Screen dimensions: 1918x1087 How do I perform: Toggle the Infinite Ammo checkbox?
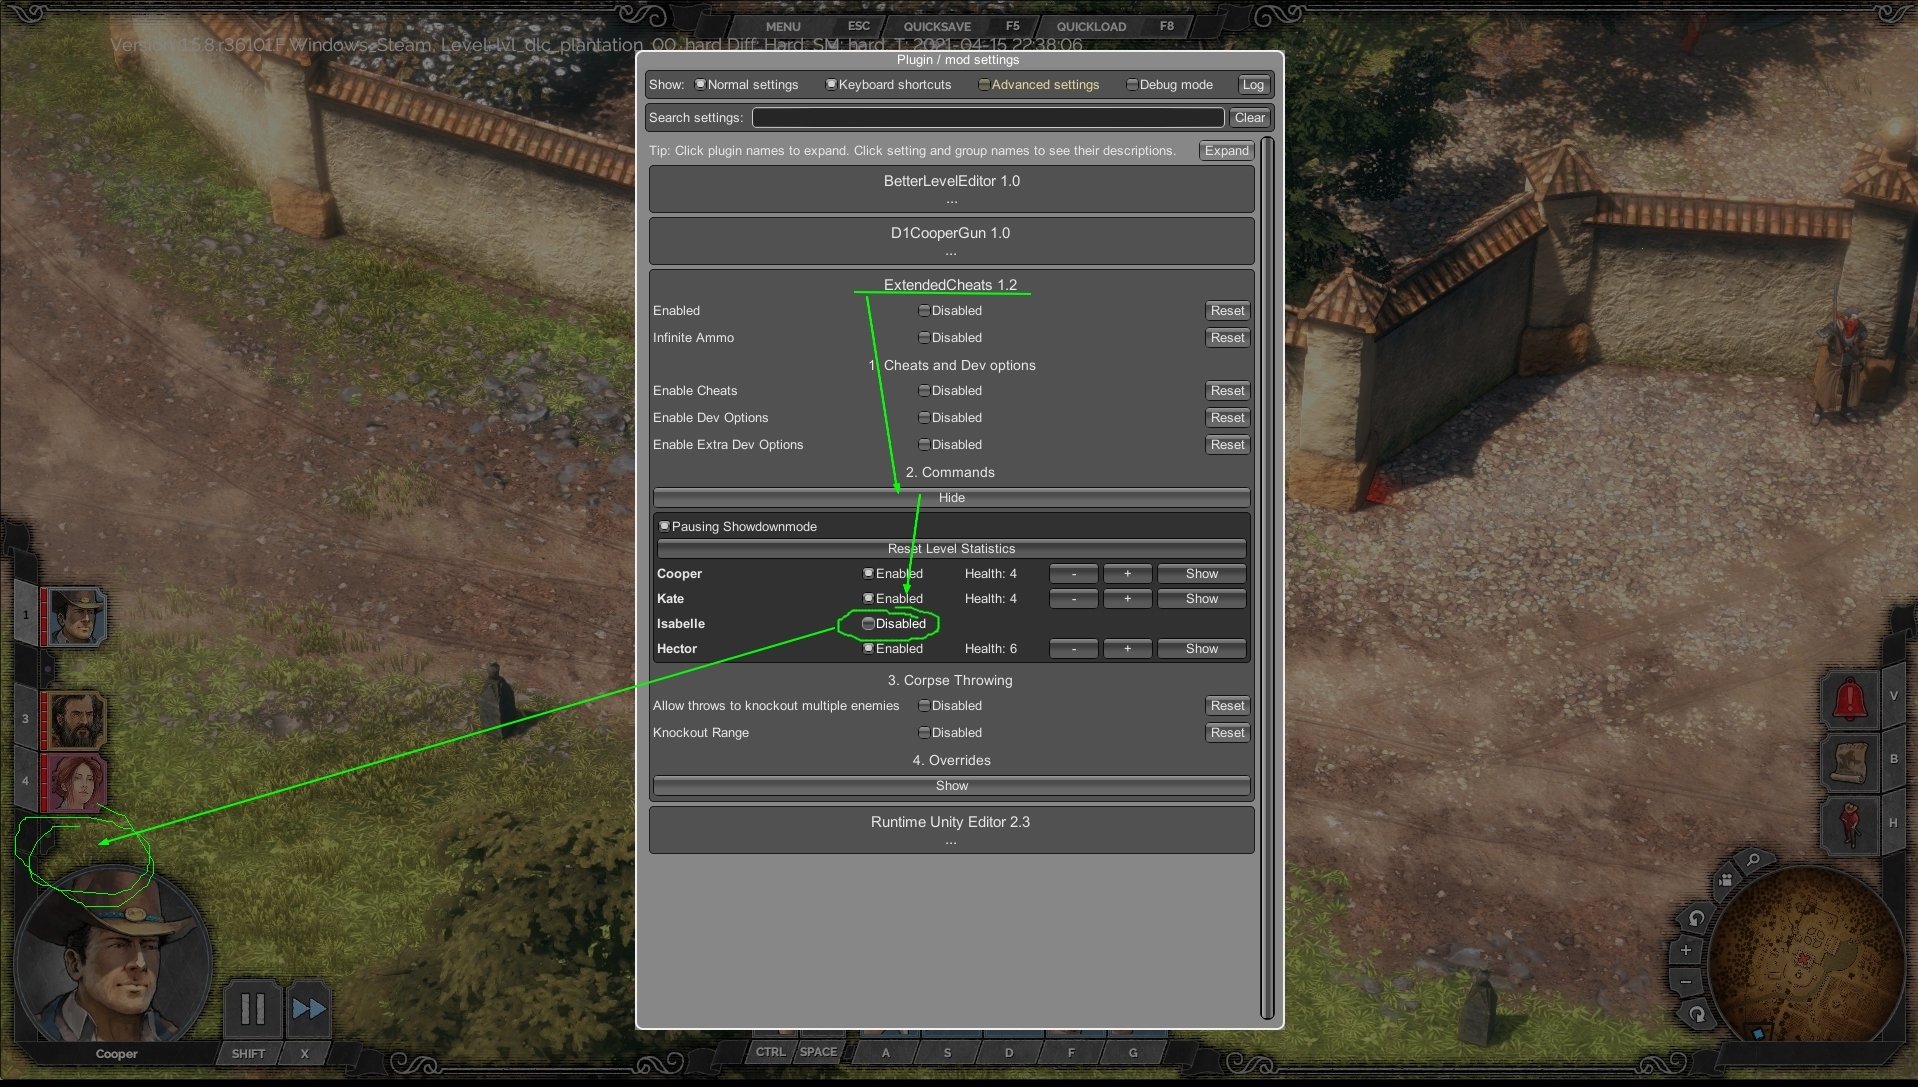[924, 338]
